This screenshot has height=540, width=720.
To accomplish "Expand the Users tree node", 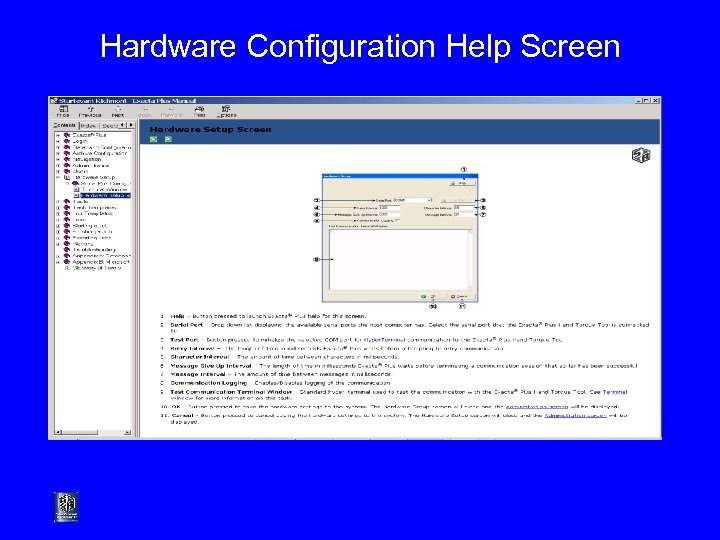I will [58, 171].
